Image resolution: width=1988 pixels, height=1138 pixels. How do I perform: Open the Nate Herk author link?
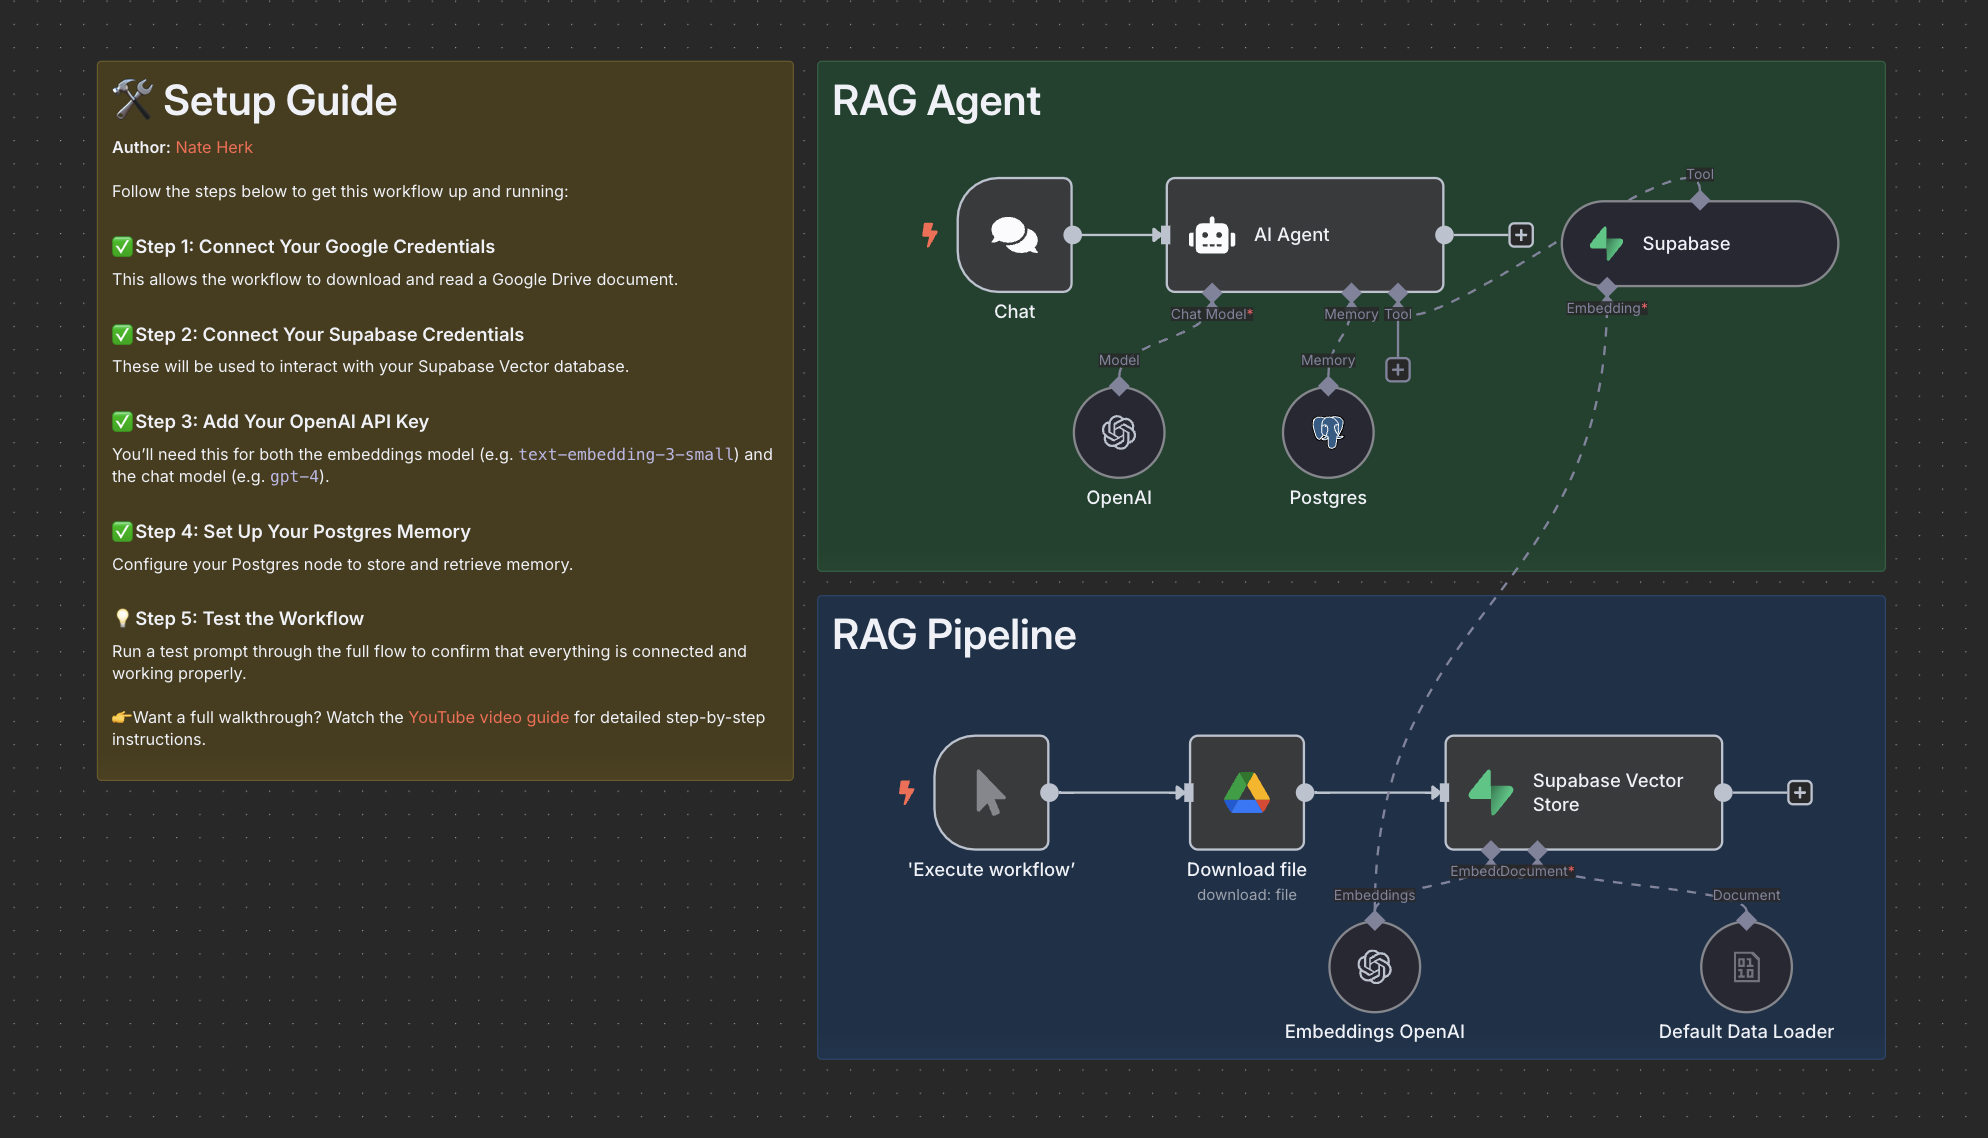[x=213, y=147]
